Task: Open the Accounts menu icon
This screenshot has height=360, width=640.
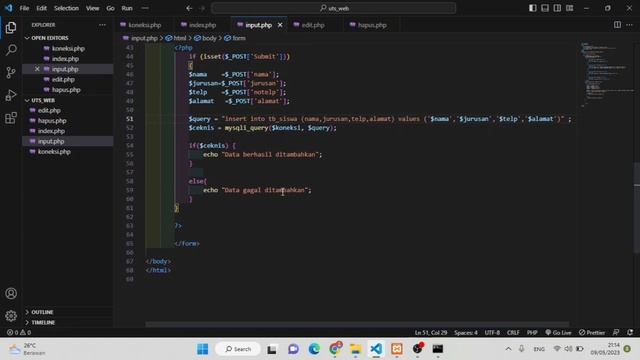Action: tap(11, 293)
